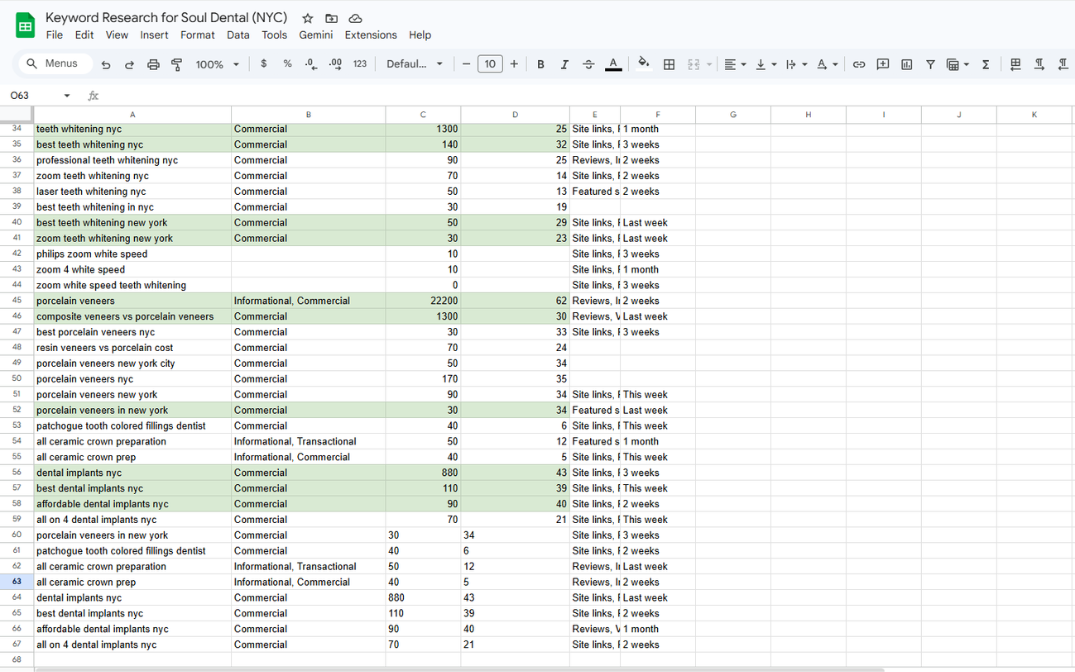This screenshot has width=1075, height=672.
Task: Increase font size with plus button
Action: pos(514,64)
